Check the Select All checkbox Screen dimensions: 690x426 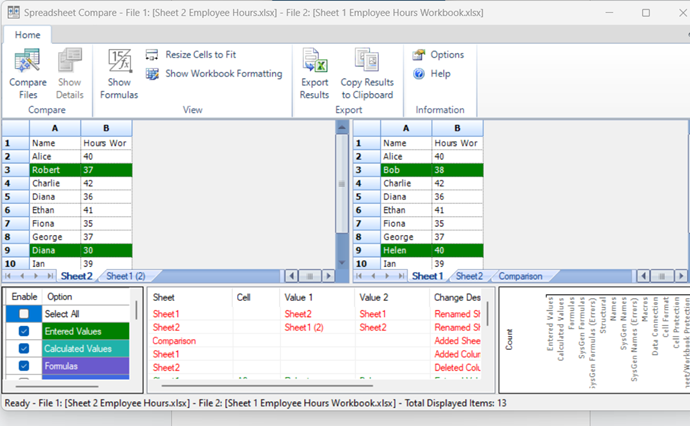click(24, 314)
